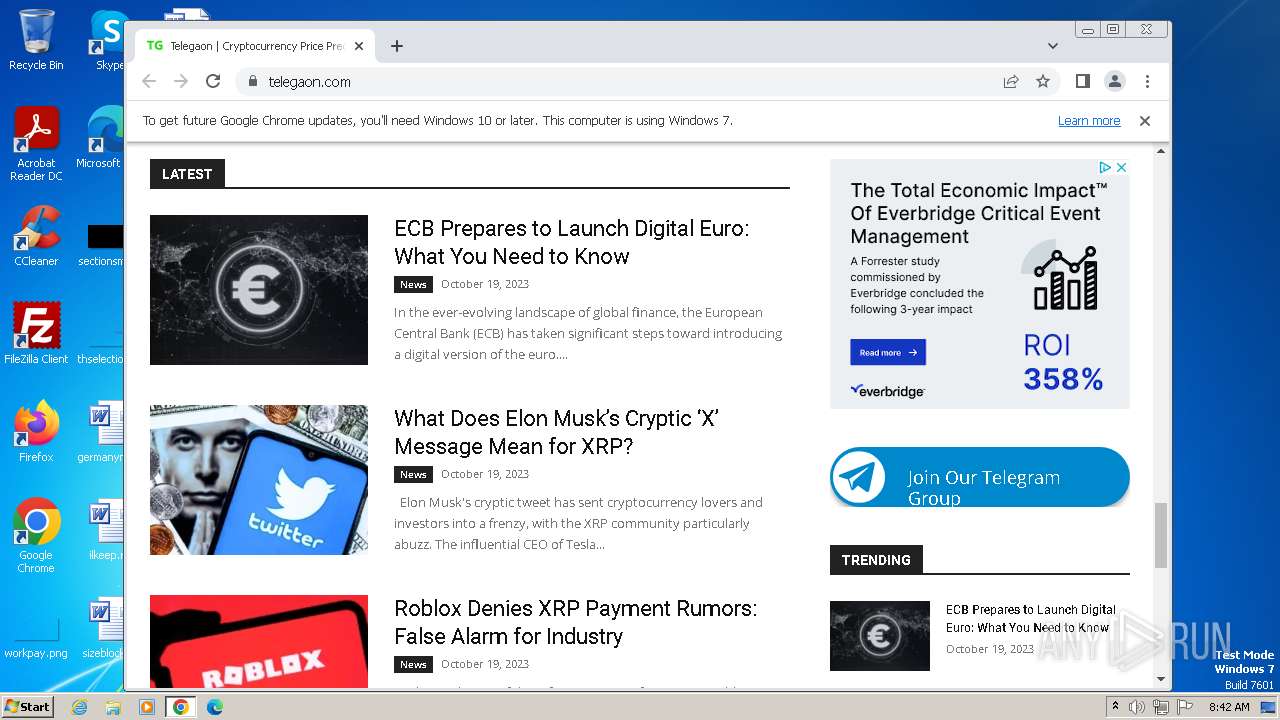The width and height of the screenshot is (1280, 720).
Task: Open ECB Prepares to Launch Digital Euro headline
Action: (572, 242)
